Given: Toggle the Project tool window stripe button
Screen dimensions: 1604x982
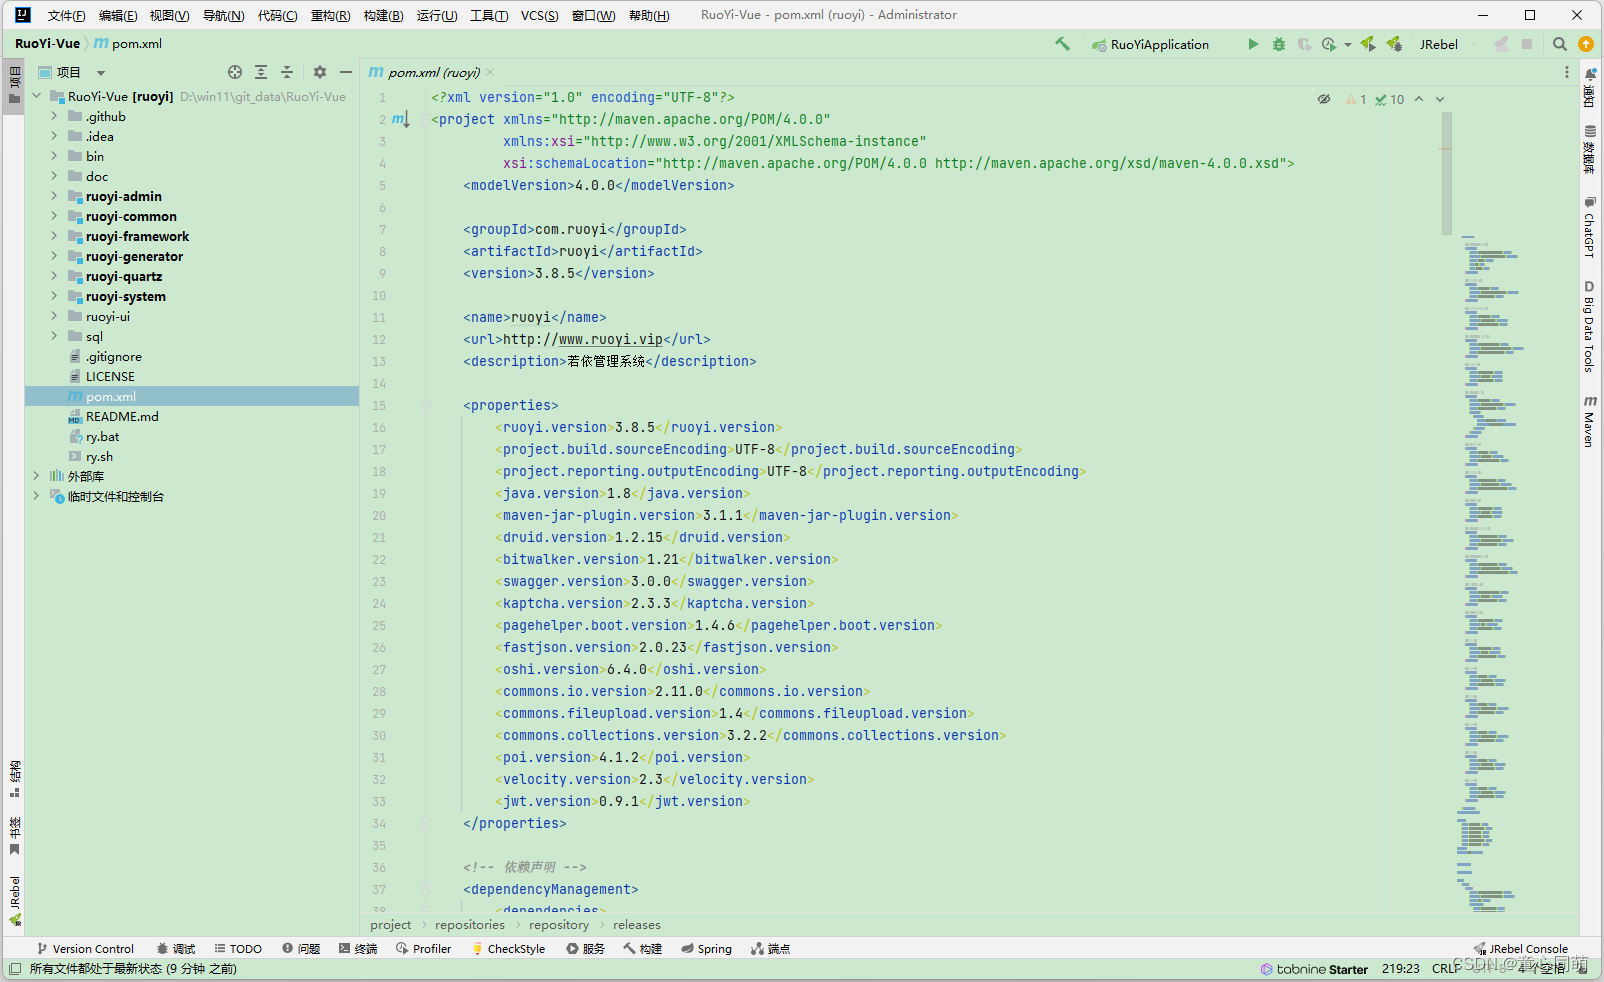Looking at the screenshot, I should click(x=14, y=86).
